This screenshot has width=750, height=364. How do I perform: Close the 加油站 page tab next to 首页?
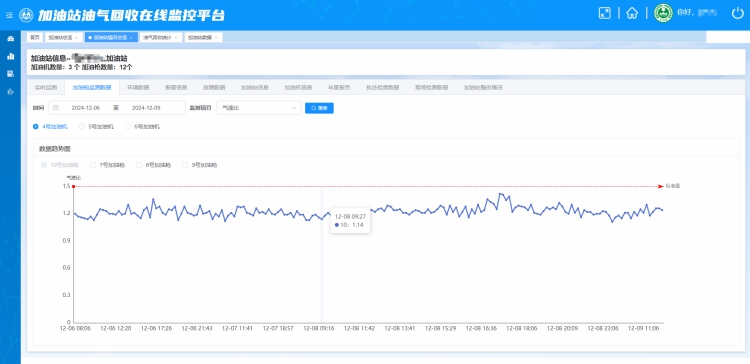click(76, 37)
